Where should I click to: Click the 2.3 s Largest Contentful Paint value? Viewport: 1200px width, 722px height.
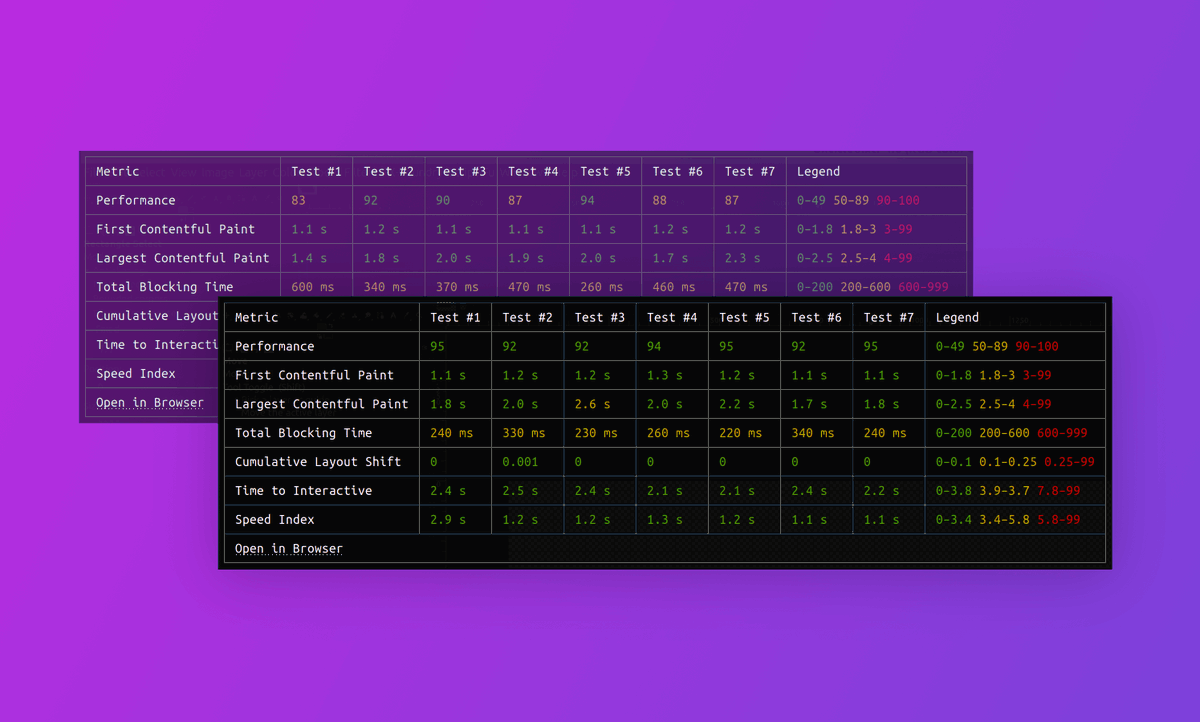click(x=742, y=258)
